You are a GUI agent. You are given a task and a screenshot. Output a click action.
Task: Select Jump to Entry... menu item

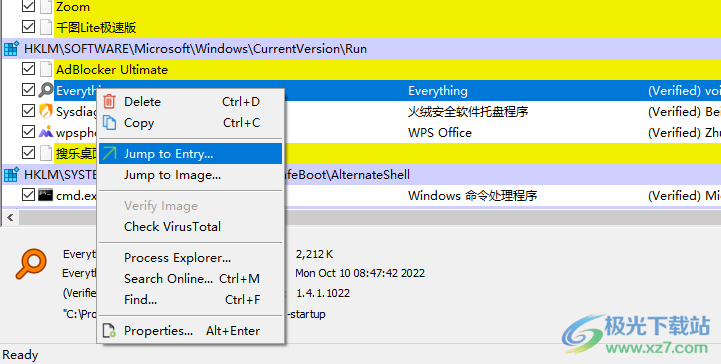(190, 154)
